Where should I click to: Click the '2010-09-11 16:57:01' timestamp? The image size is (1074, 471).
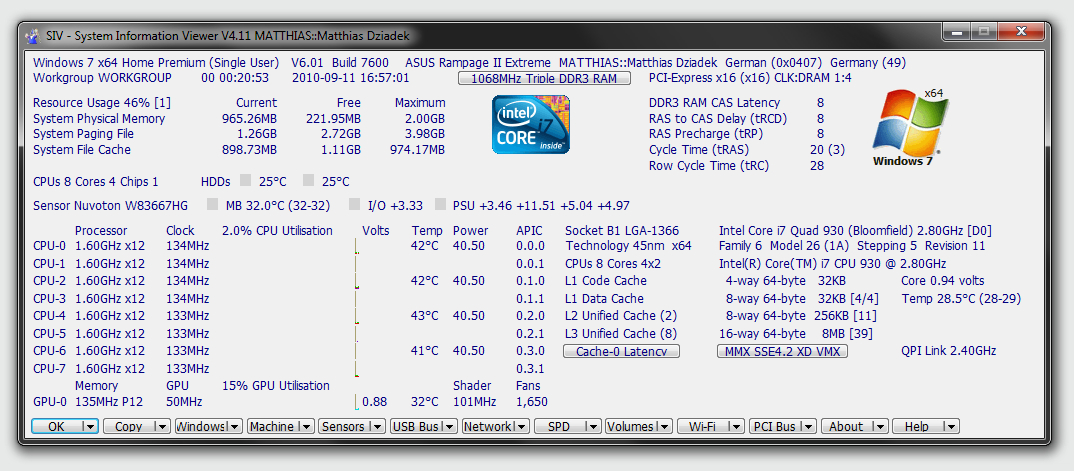[x=351, y=78]
